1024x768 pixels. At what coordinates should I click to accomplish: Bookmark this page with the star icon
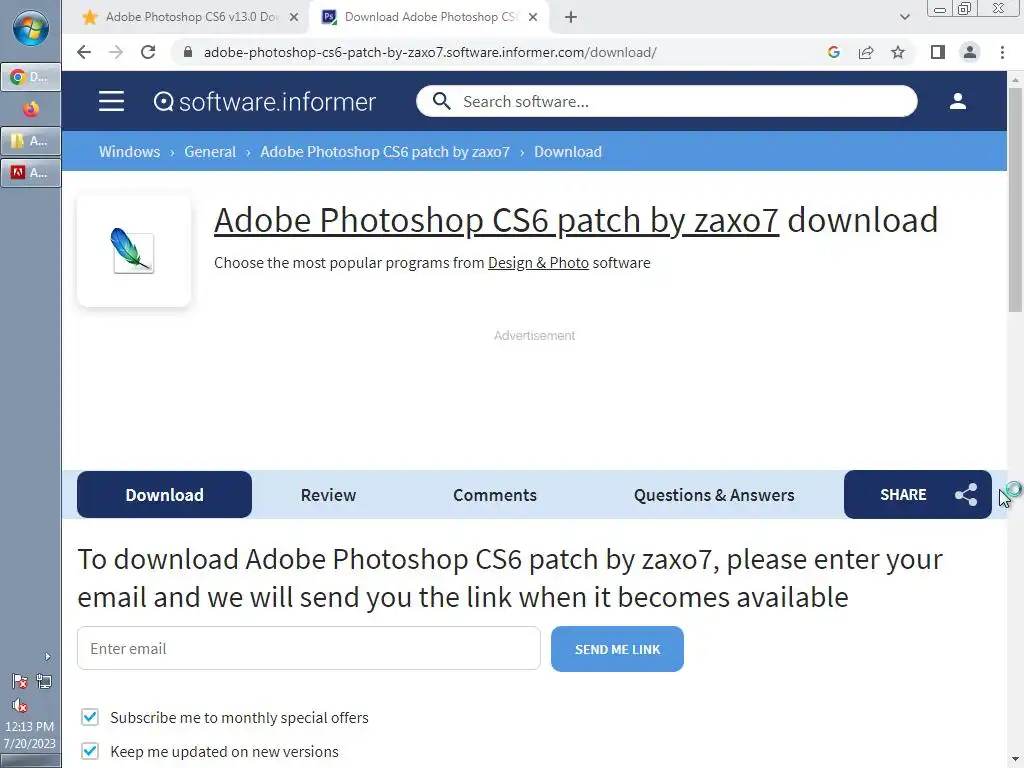898,52
